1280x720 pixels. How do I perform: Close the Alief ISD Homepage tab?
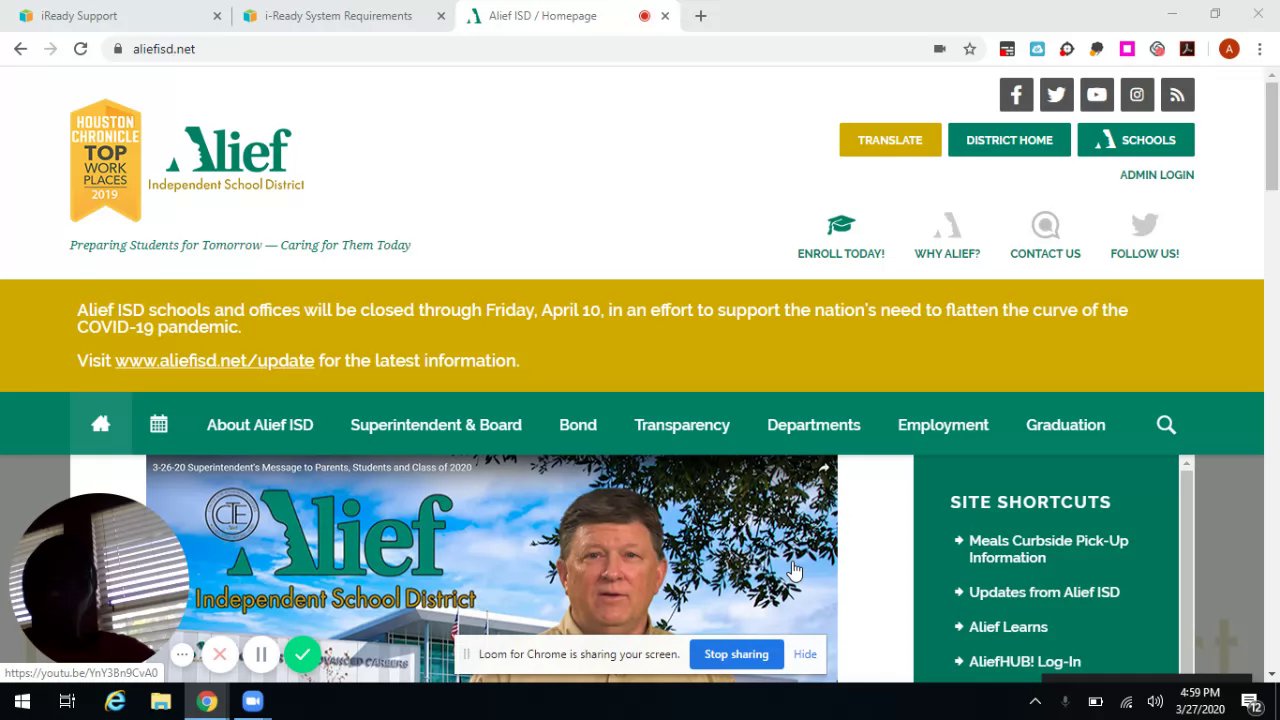pos(665,16)
